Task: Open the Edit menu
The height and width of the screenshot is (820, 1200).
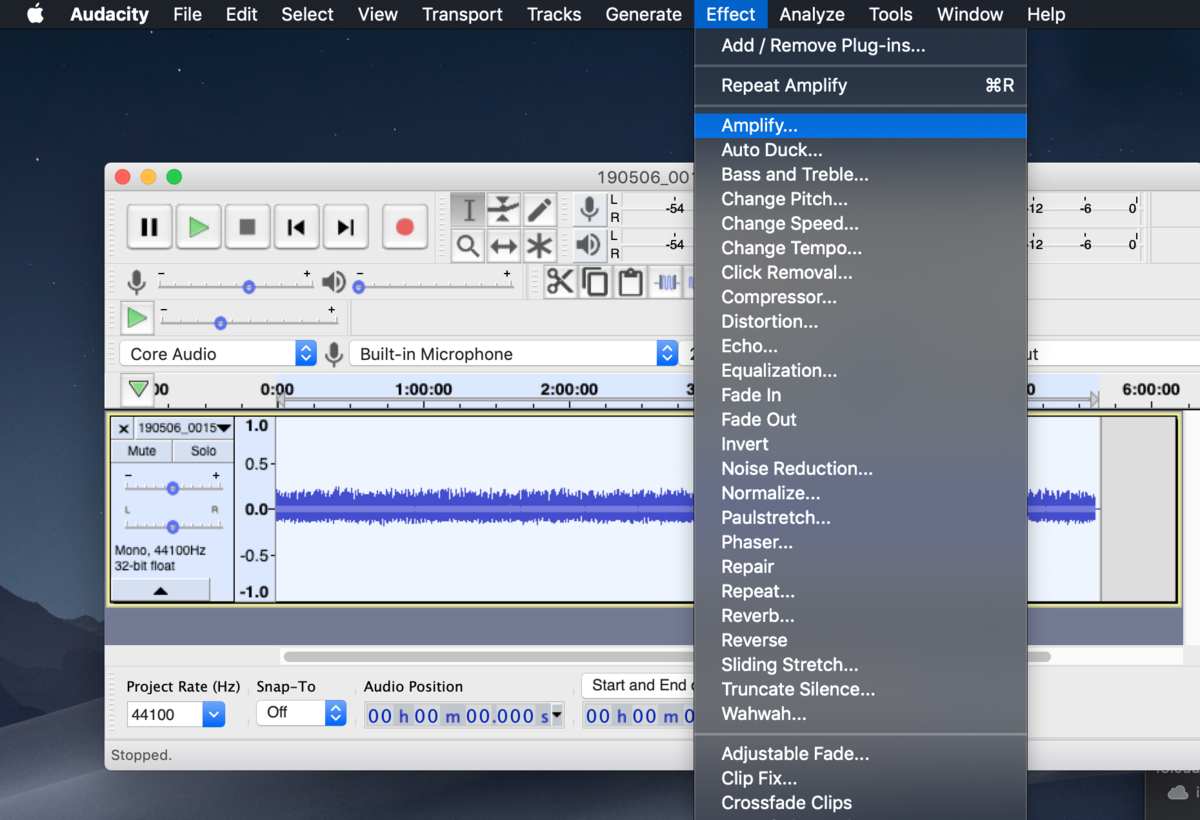Action: click(x=241, y=14)
